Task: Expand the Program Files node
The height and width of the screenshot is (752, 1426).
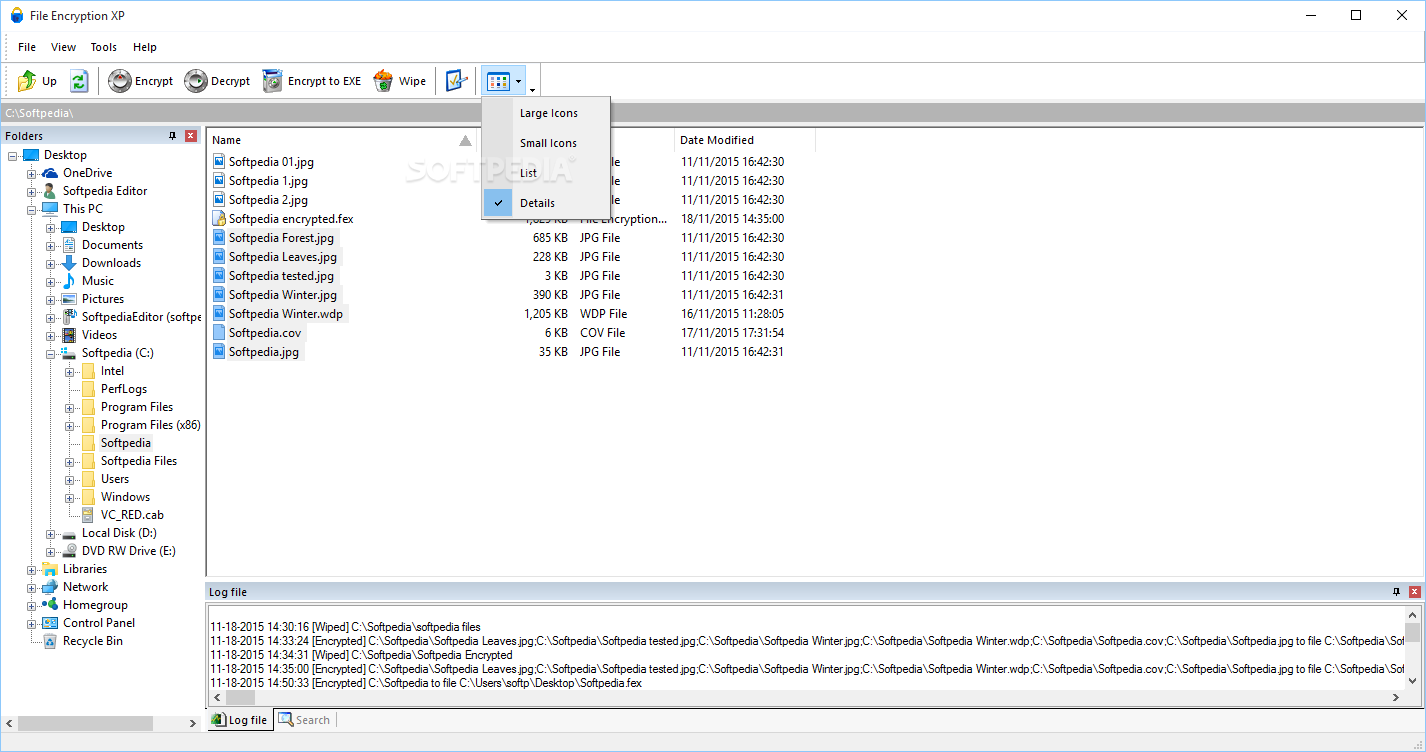Action: [70, 408]
